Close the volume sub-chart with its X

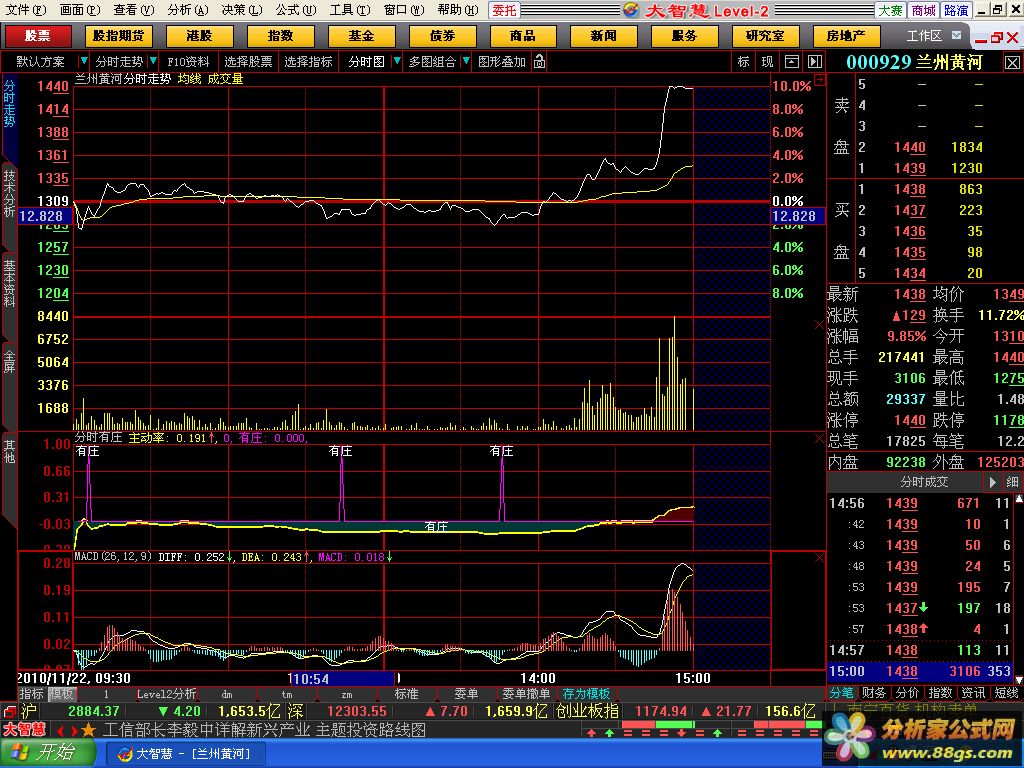pos(820,325)
